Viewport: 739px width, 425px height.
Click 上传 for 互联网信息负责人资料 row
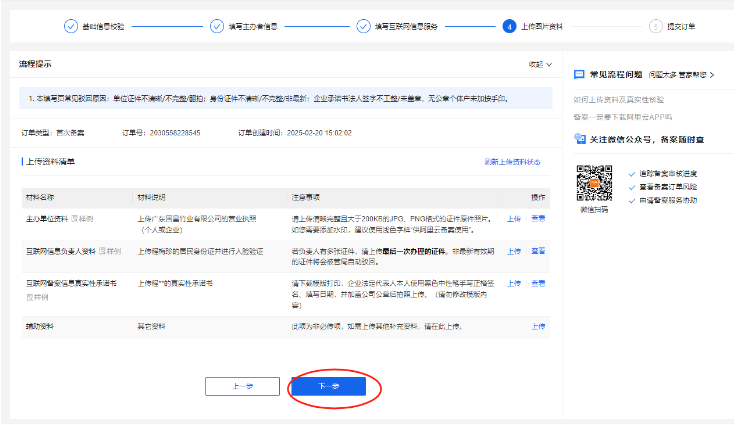513,251
